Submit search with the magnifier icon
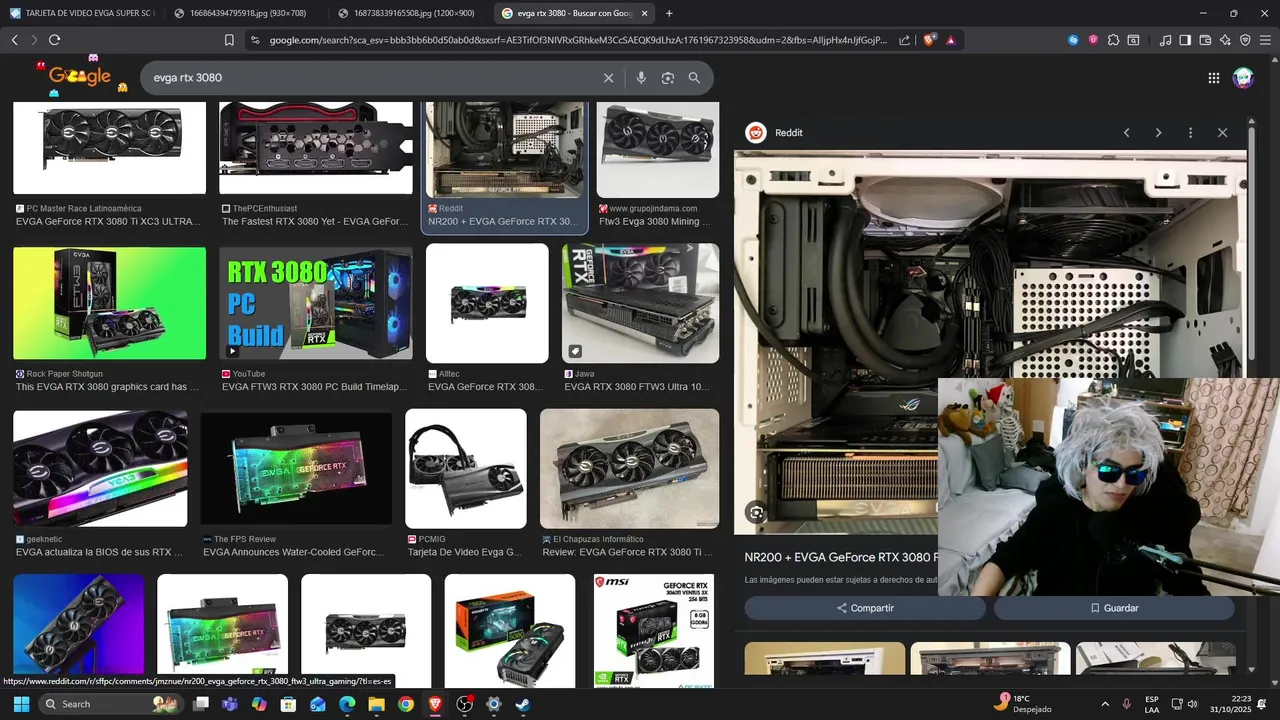Image resolution: width=1280 pixels, height=720 pixels. 694,78
